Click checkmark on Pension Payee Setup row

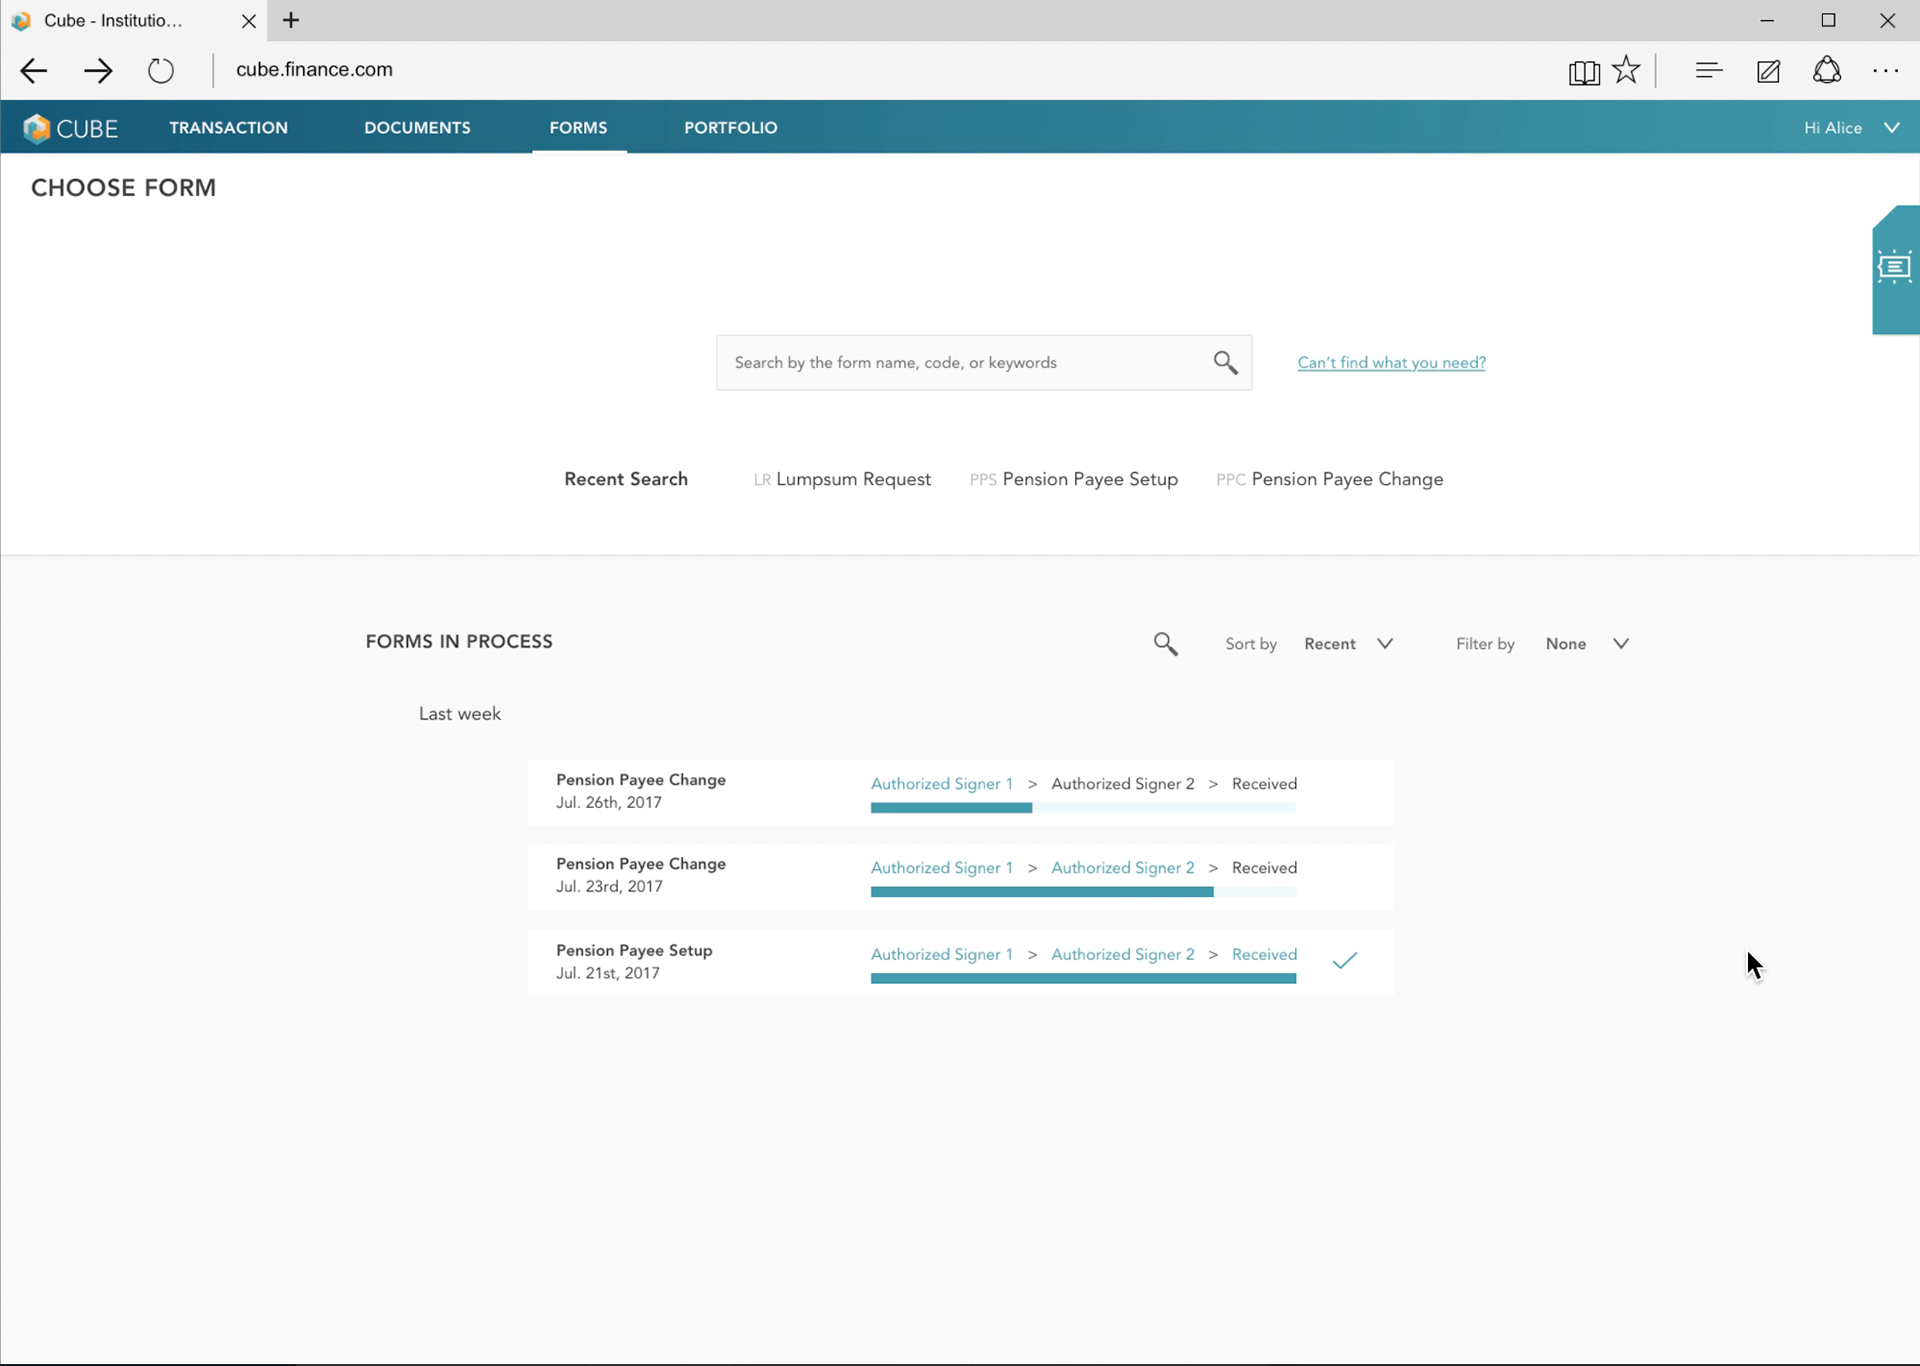1345,960
